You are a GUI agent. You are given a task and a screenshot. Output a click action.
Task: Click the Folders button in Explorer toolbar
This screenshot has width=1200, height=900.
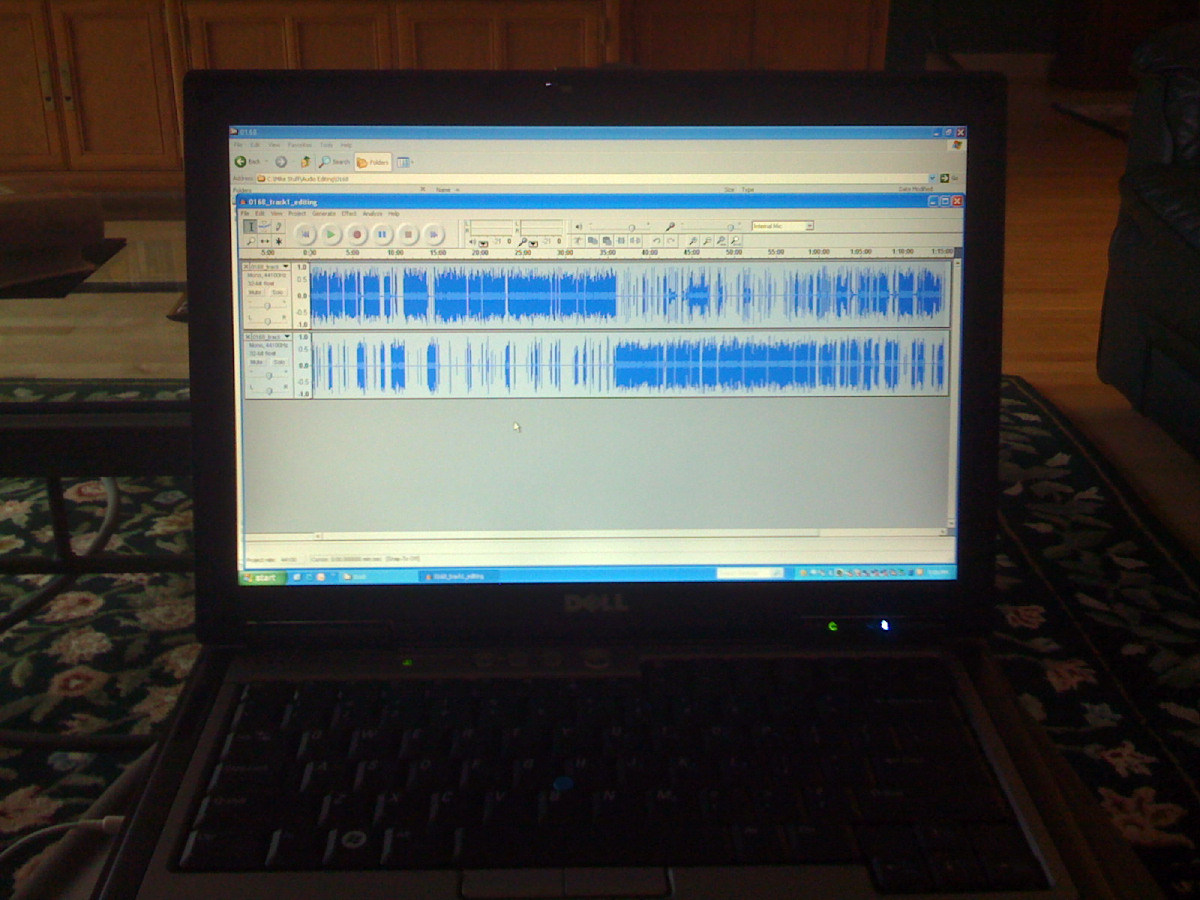click(x=373, y=162)
